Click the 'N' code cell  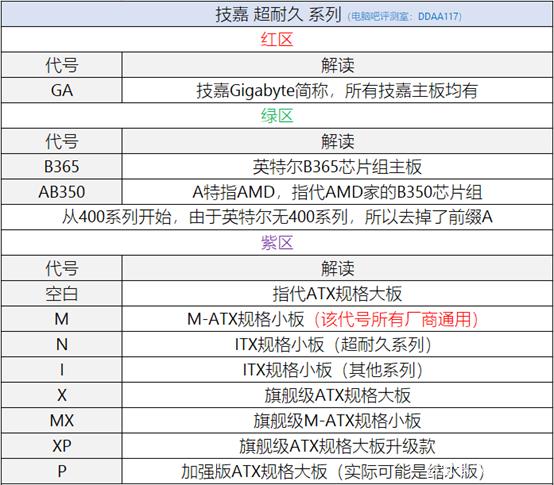point(62,344)
